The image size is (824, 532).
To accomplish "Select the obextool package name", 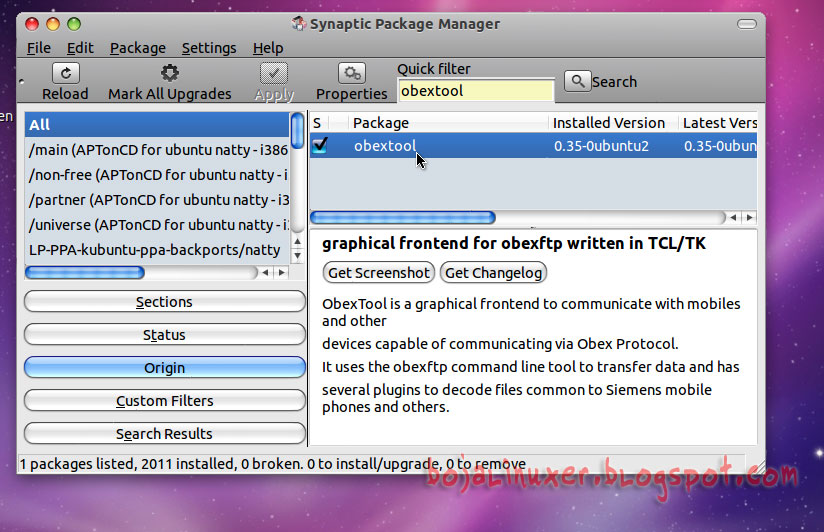I will click(x=385, y=146).
